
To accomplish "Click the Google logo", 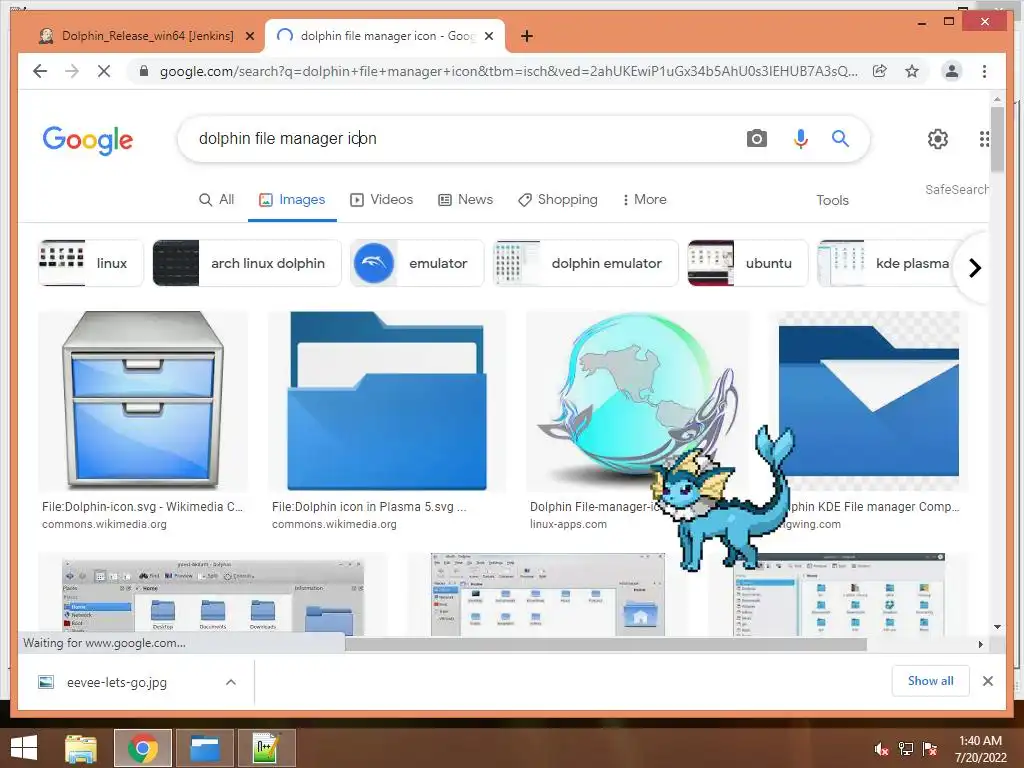I will (x=88, y=140).
